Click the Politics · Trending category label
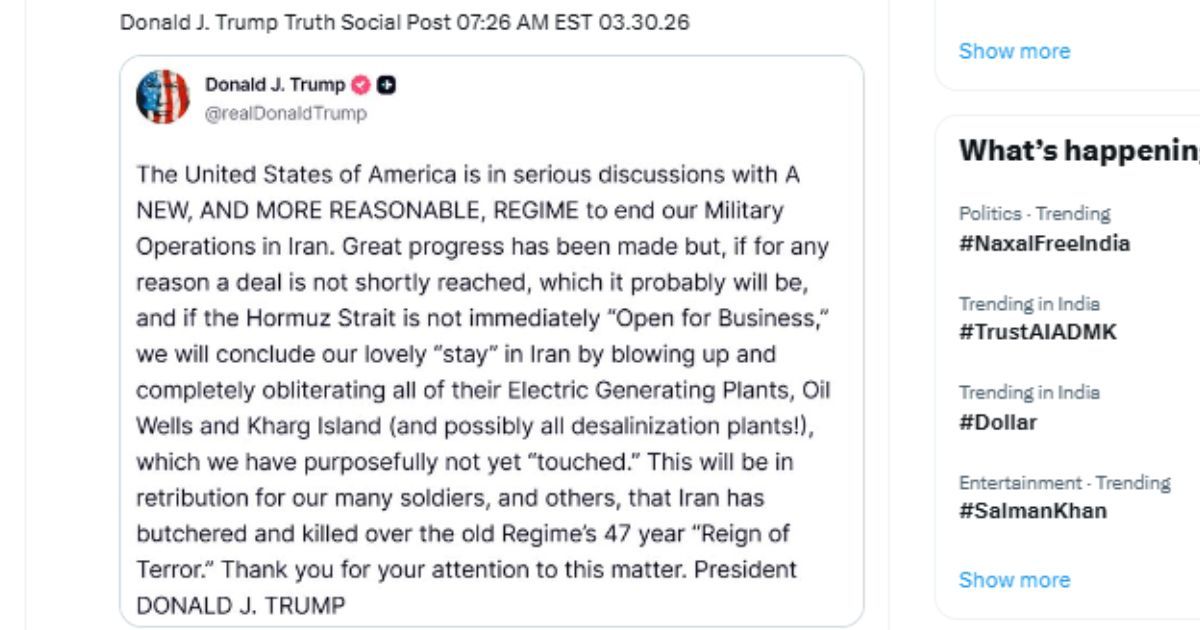 tap(1034, 214)
